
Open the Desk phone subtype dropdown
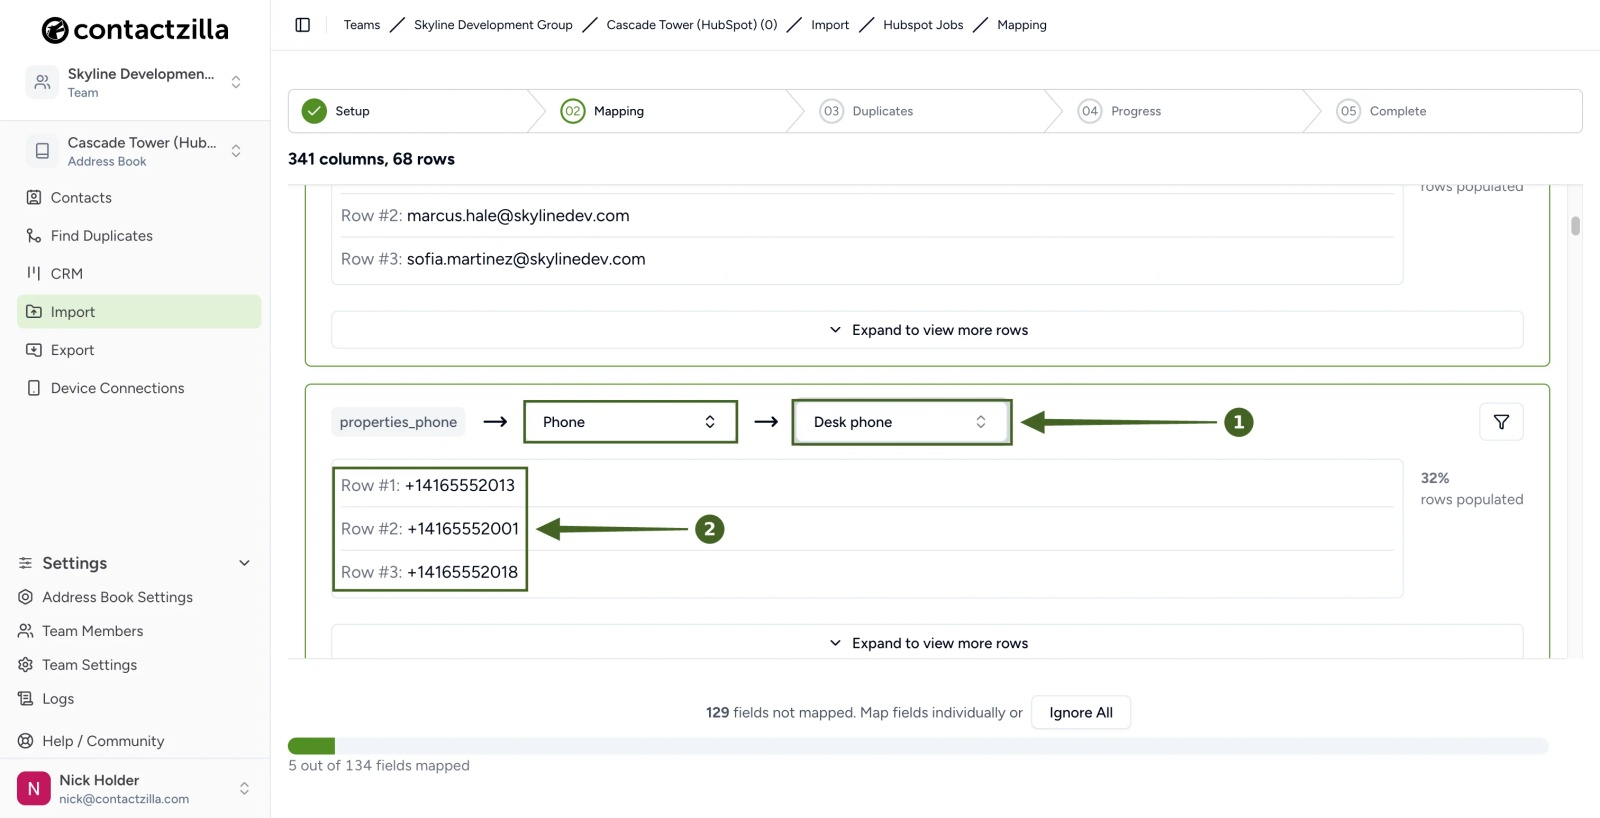click(x=901, y=422)
